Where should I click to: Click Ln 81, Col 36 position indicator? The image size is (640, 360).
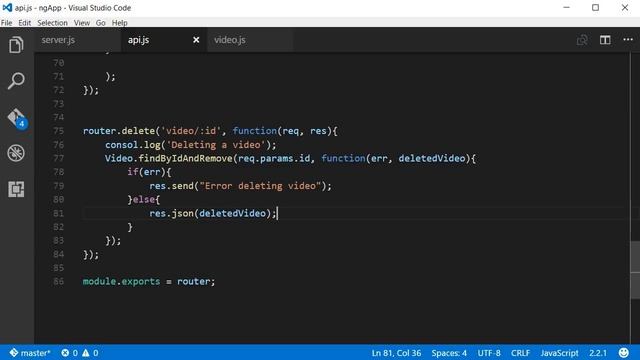coord(396,353)
